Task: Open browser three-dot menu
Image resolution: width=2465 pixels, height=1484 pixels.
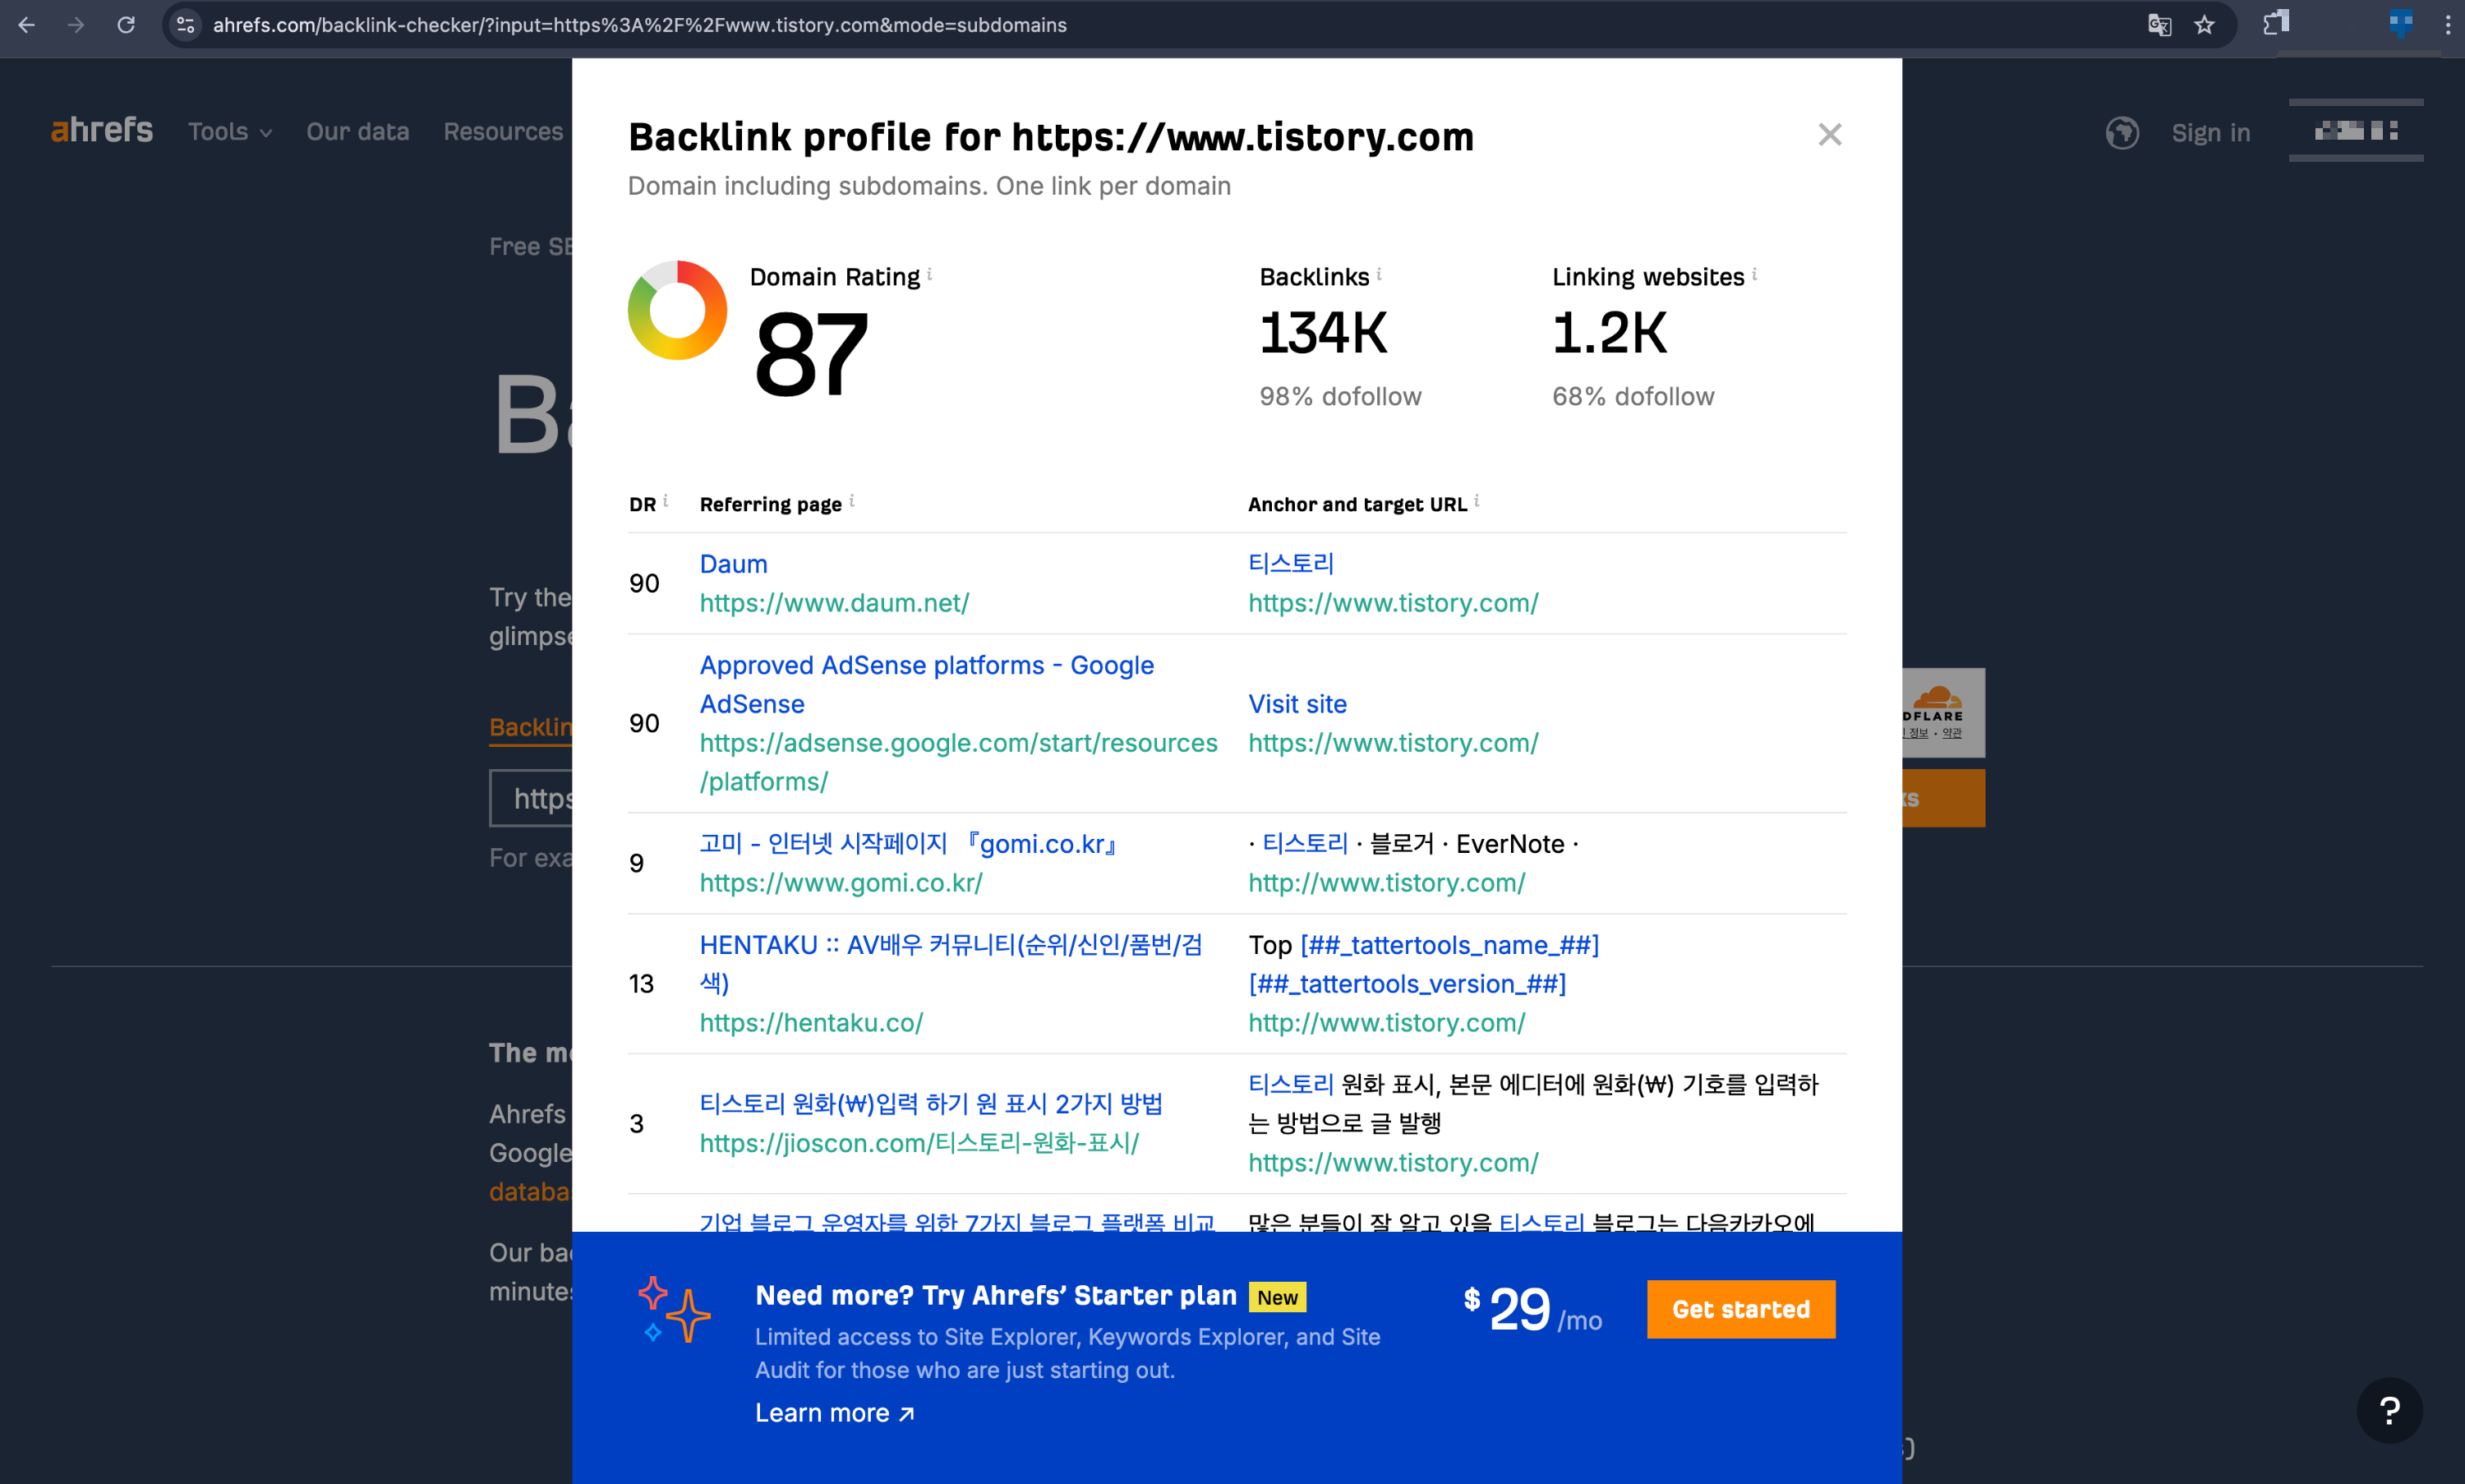Action: pos(2448,25)
